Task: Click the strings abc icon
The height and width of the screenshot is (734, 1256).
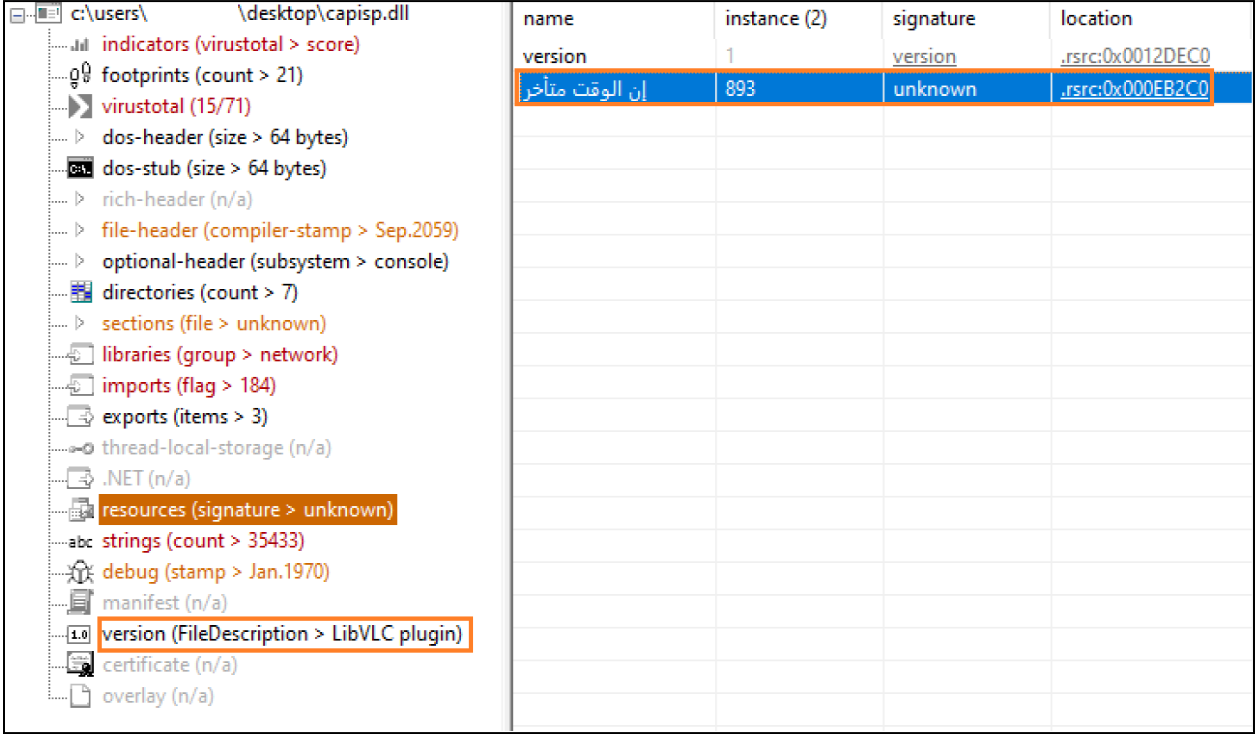Action: click(81, 541)
